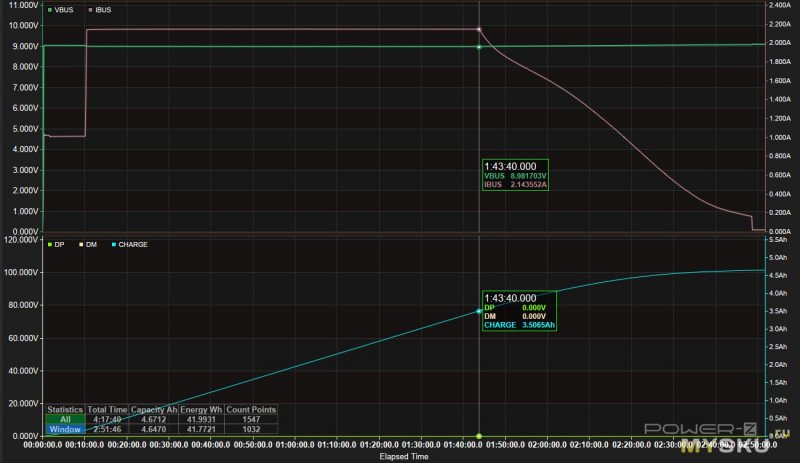Image resolution: width=800 pixels, height=463 pixels.
Task: Click the Capacity Ah column header
Action: coord(155,409)
